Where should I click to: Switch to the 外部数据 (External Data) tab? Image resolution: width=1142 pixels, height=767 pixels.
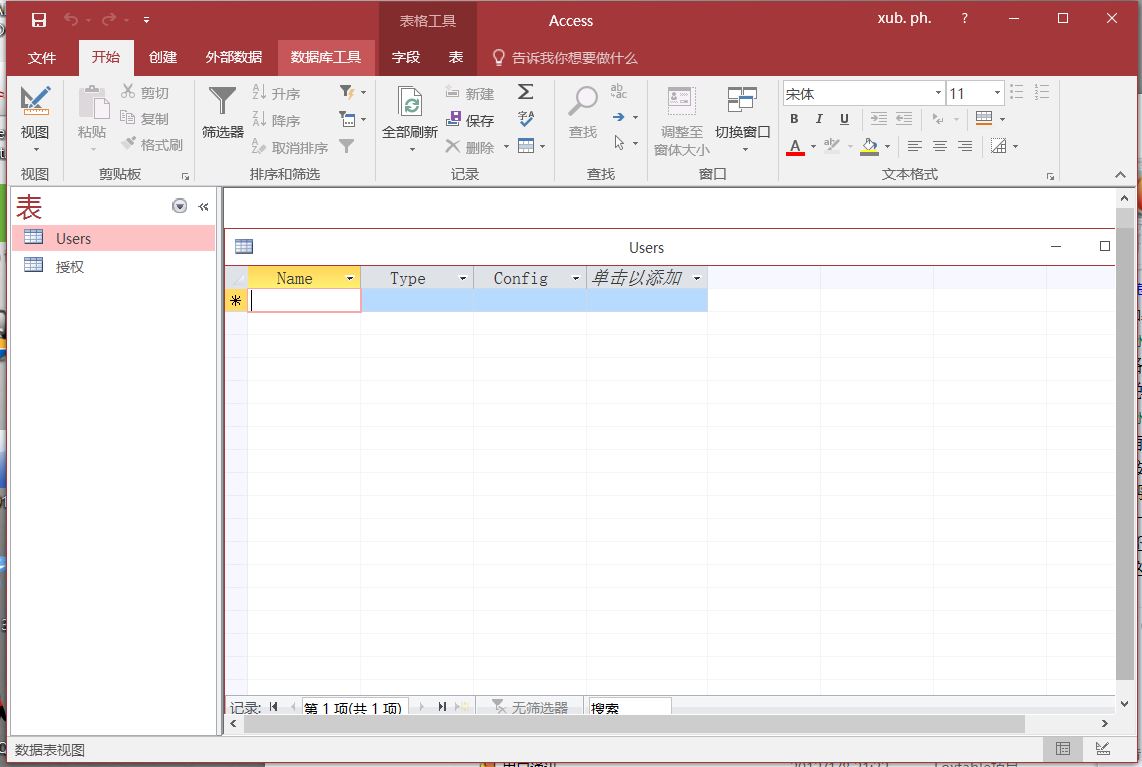coord(234,58)
